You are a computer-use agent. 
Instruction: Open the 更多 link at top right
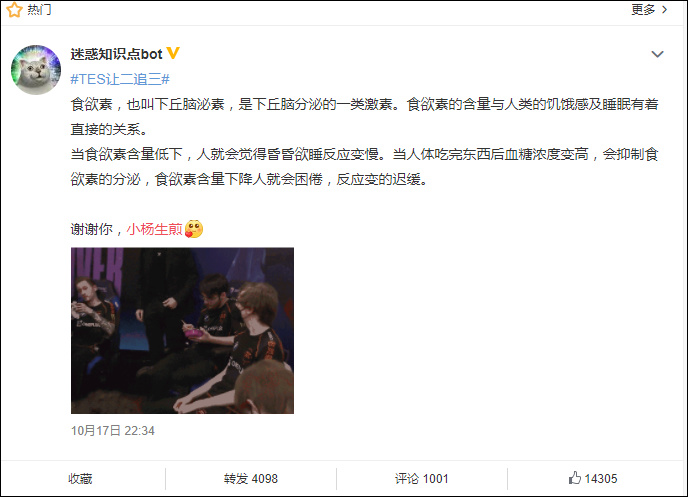coord(643,9)
